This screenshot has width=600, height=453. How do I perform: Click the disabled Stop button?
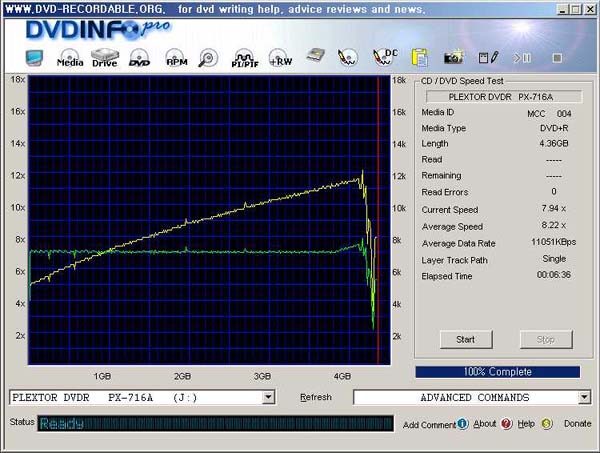(546, 340)
